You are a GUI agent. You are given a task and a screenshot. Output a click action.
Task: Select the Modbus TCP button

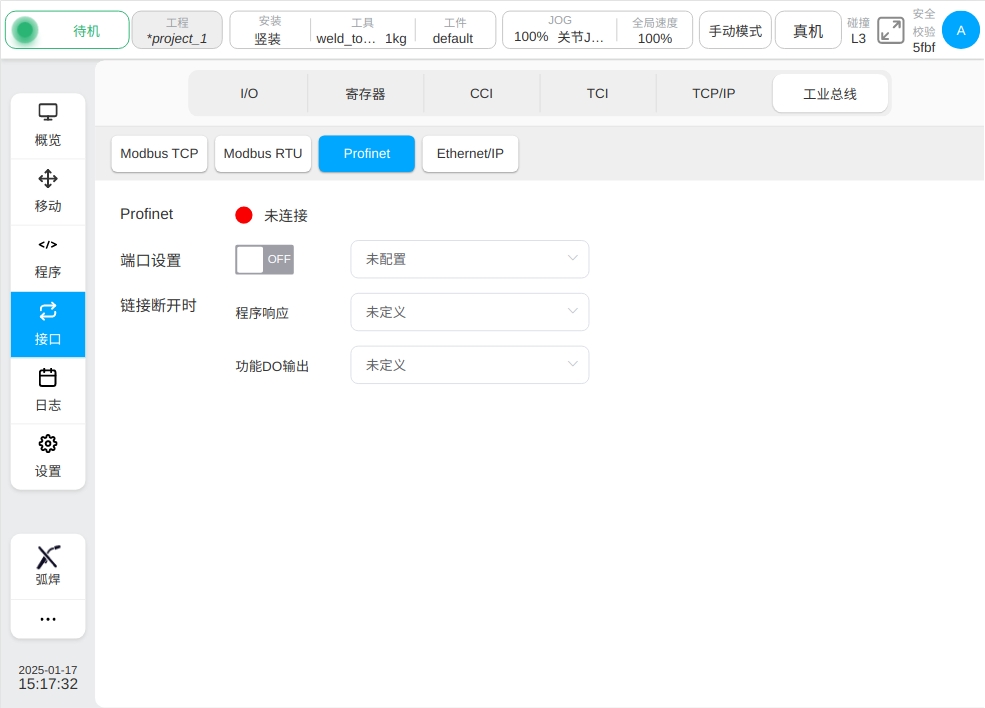[x=159, y=154]
